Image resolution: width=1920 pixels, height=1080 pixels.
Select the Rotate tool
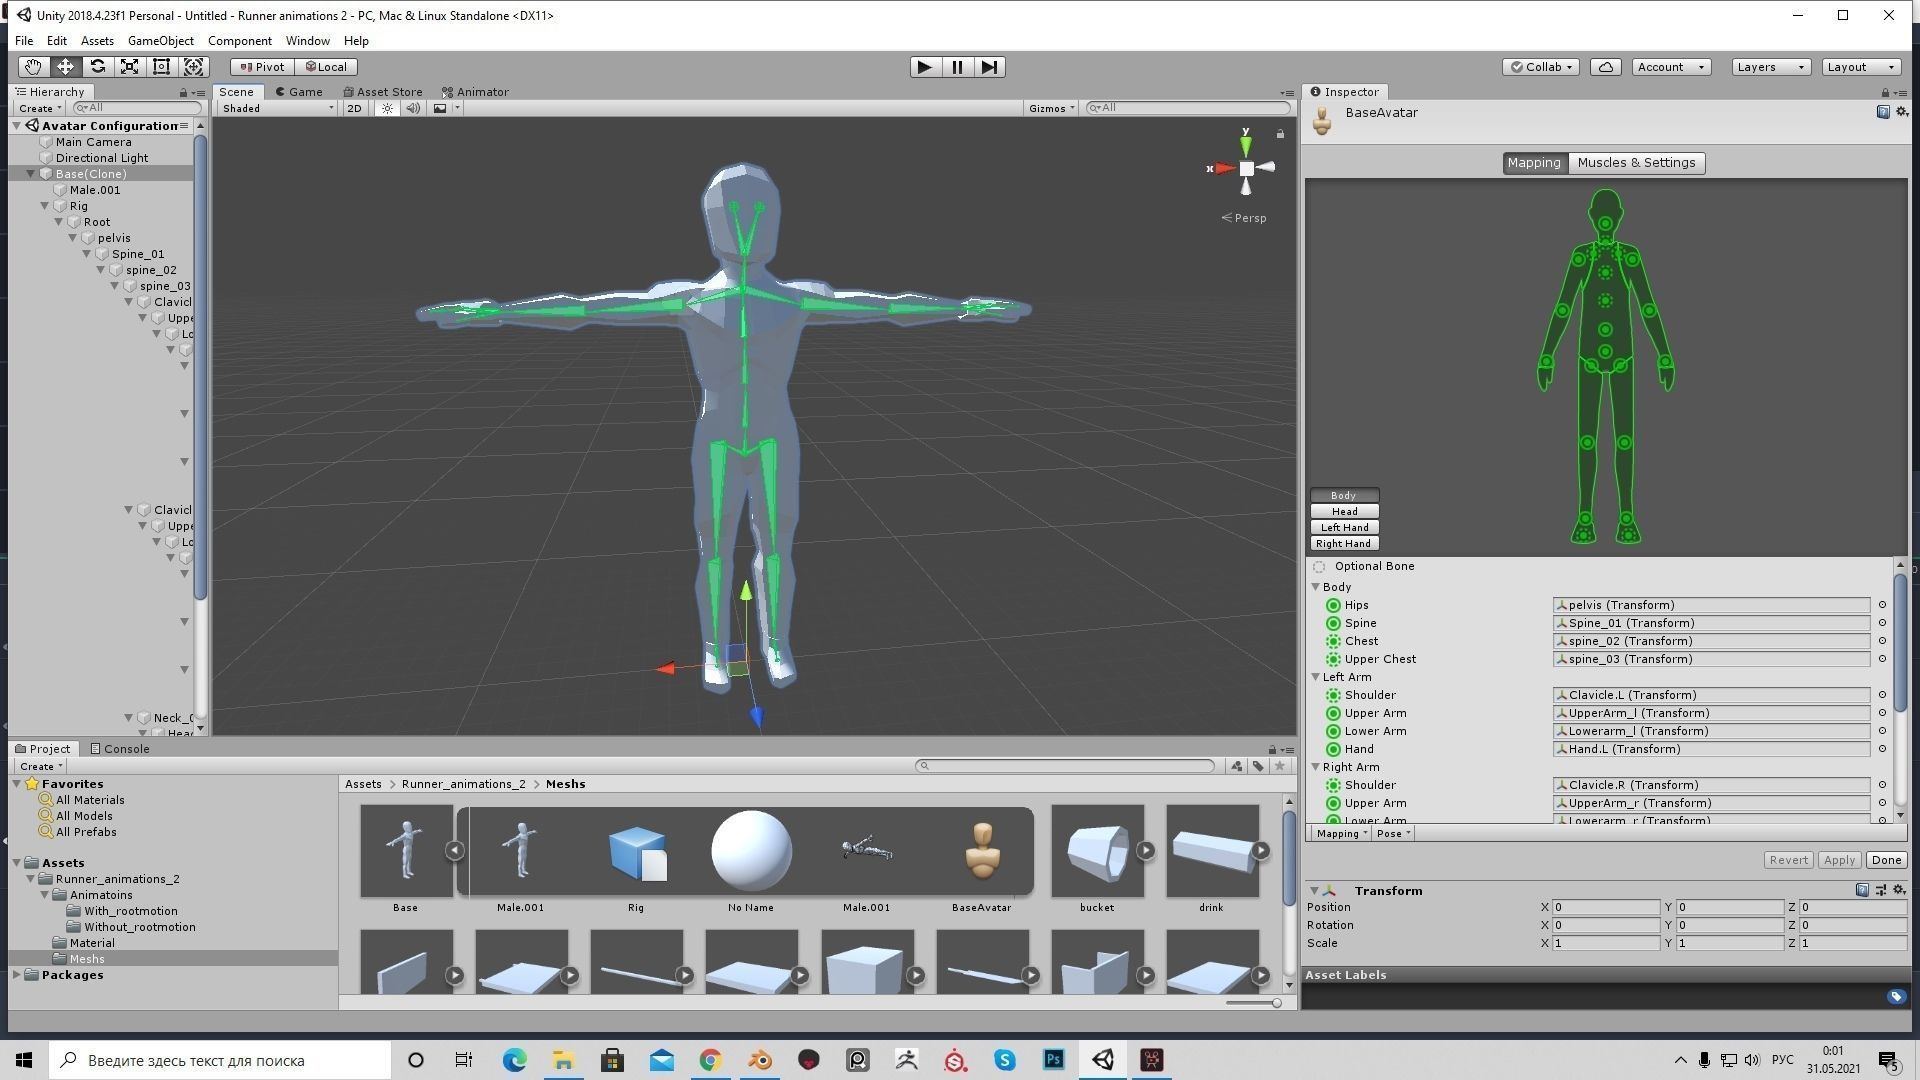click(x=97, y=67)
